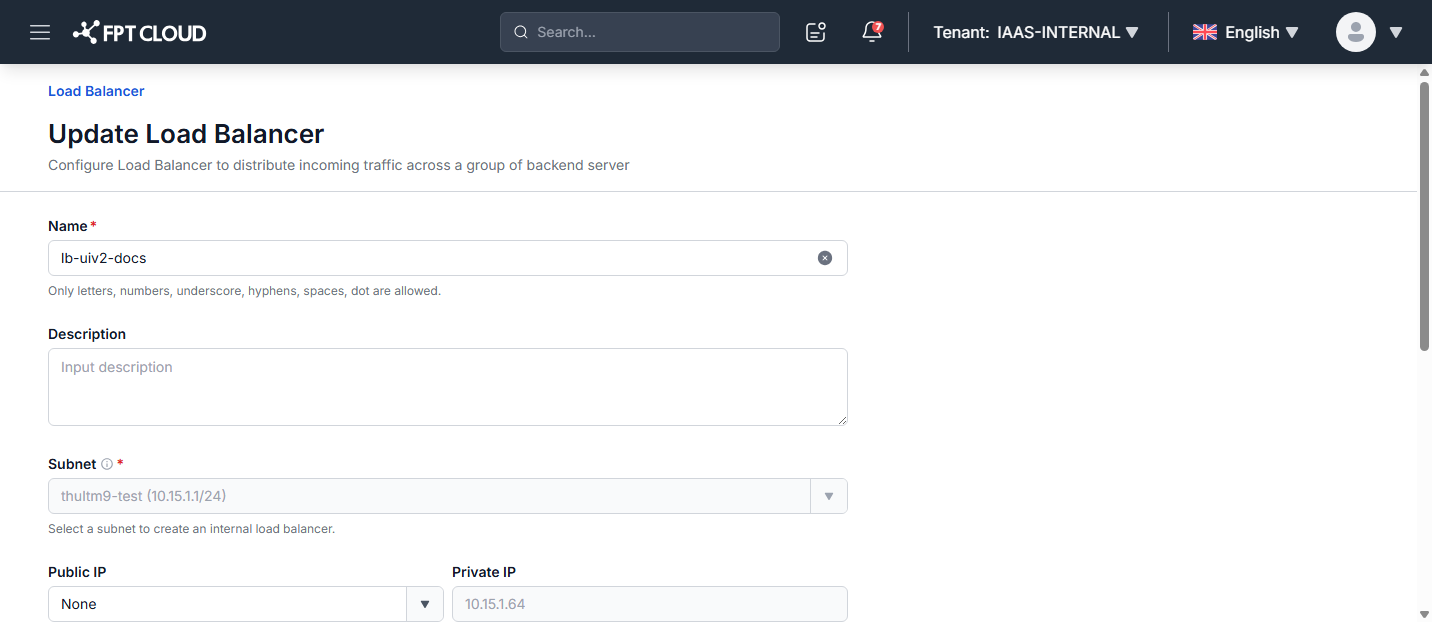Click the Subnet info icon

coord(107,464)
